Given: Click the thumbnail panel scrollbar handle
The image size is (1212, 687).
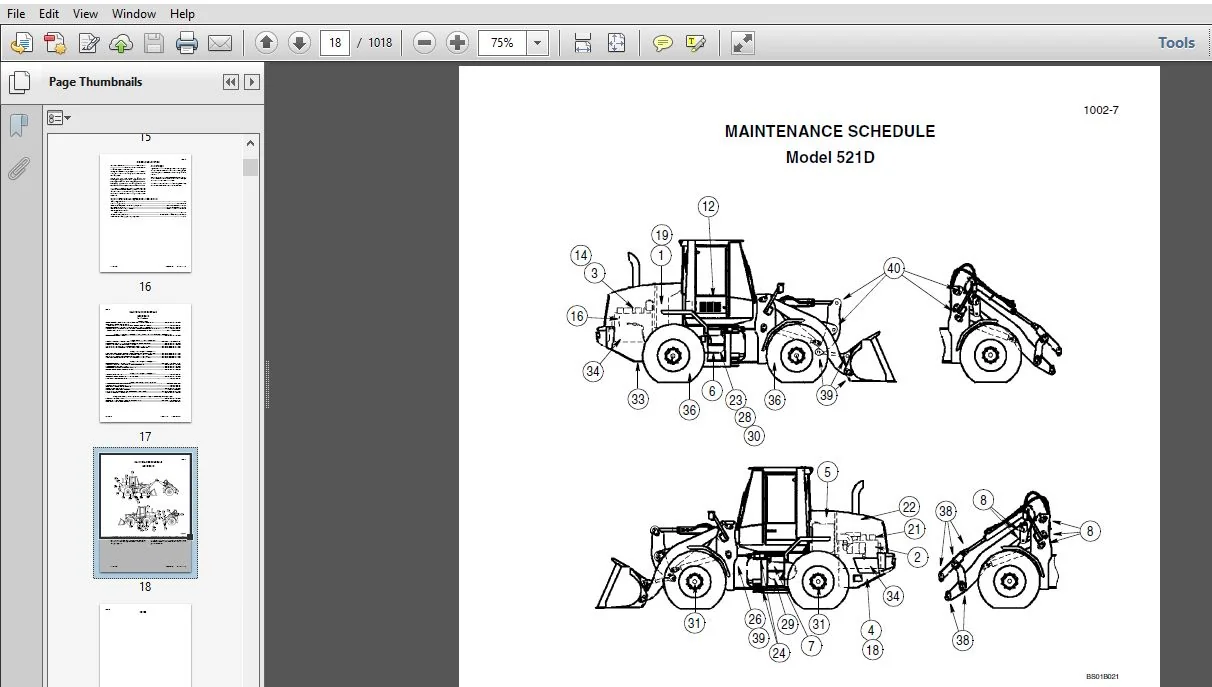Looking at the screenshot, I should (251, 167).
